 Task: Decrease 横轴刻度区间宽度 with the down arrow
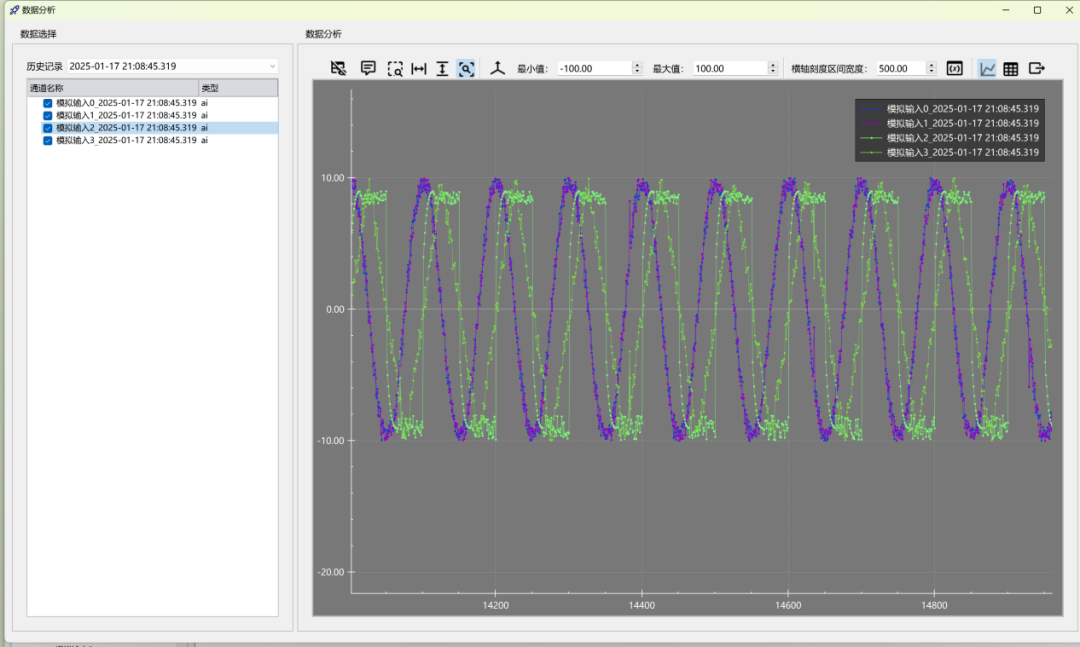tap(931, 72)
